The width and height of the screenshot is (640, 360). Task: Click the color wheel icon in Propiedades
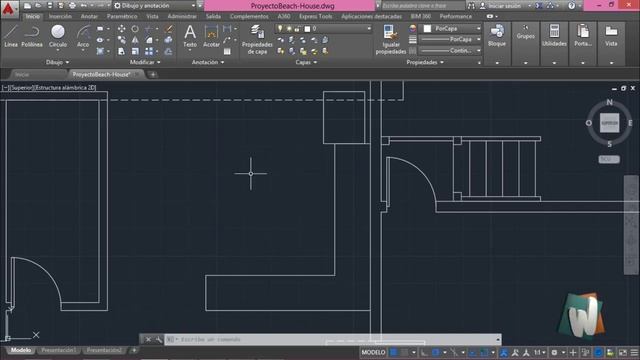tap(413, 29)
